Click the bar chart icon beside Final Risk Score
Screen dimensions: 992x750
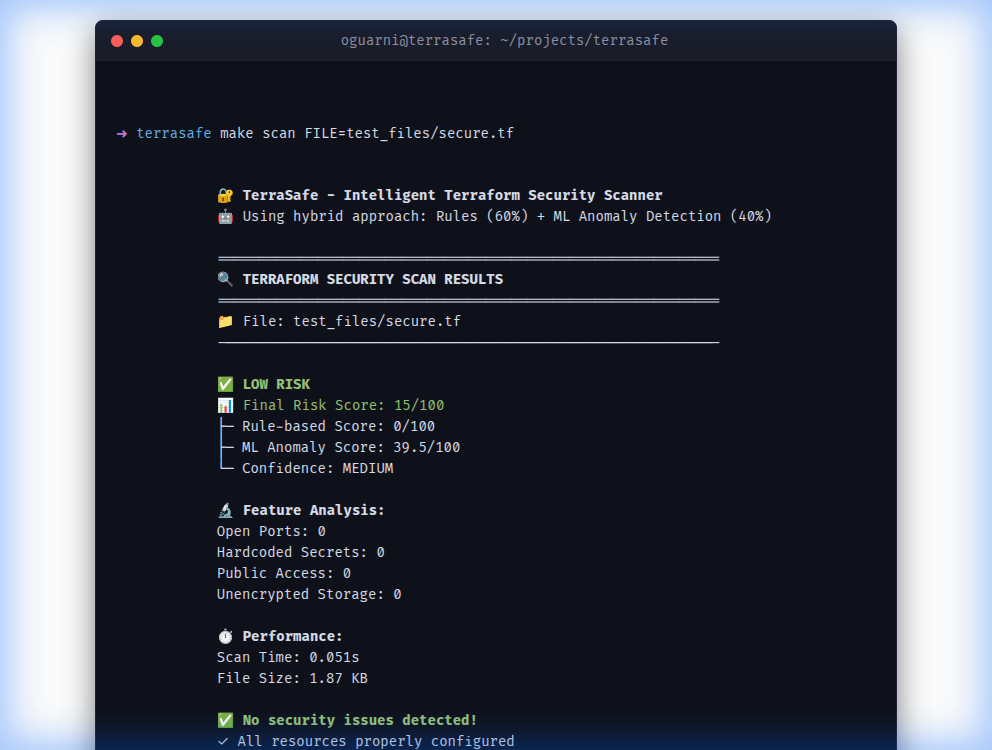224,405
